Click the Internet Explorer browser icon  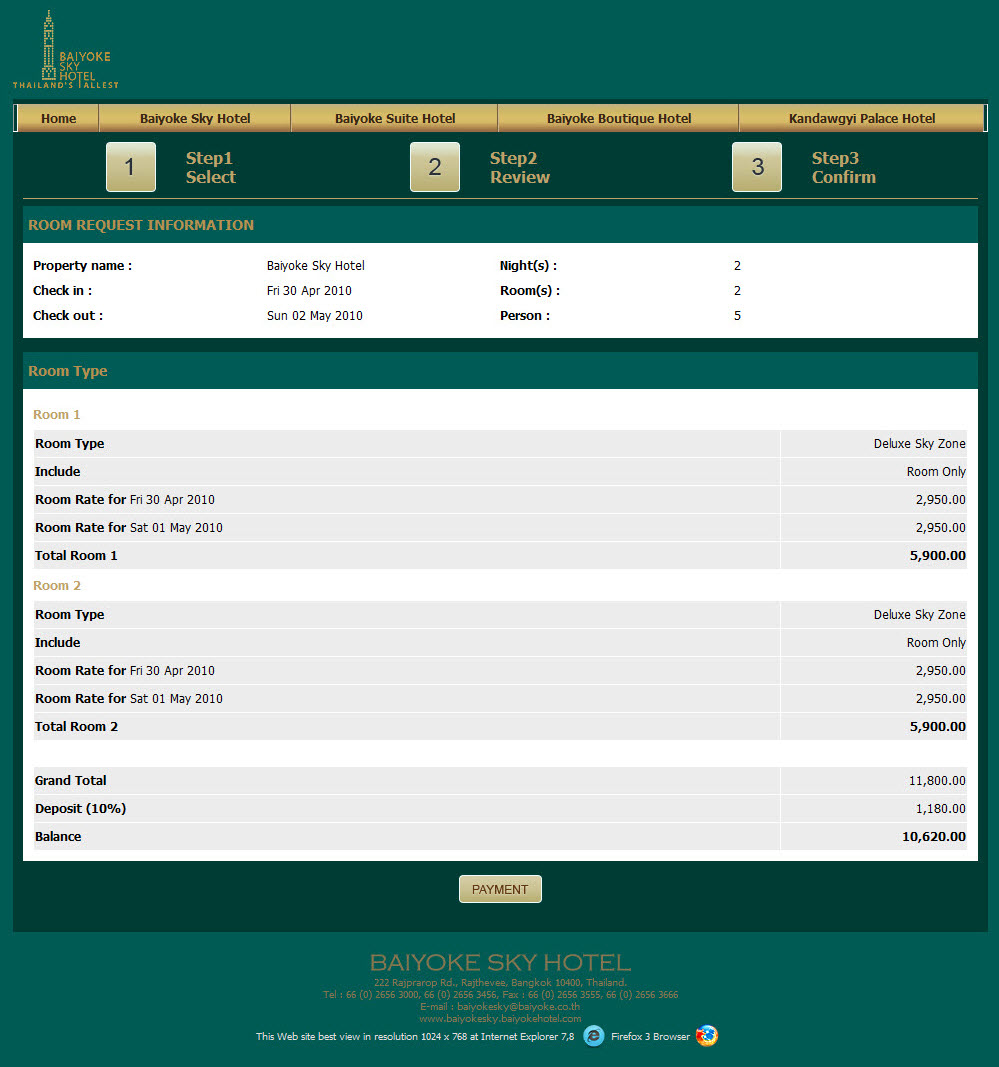[x=594, y=1036]
